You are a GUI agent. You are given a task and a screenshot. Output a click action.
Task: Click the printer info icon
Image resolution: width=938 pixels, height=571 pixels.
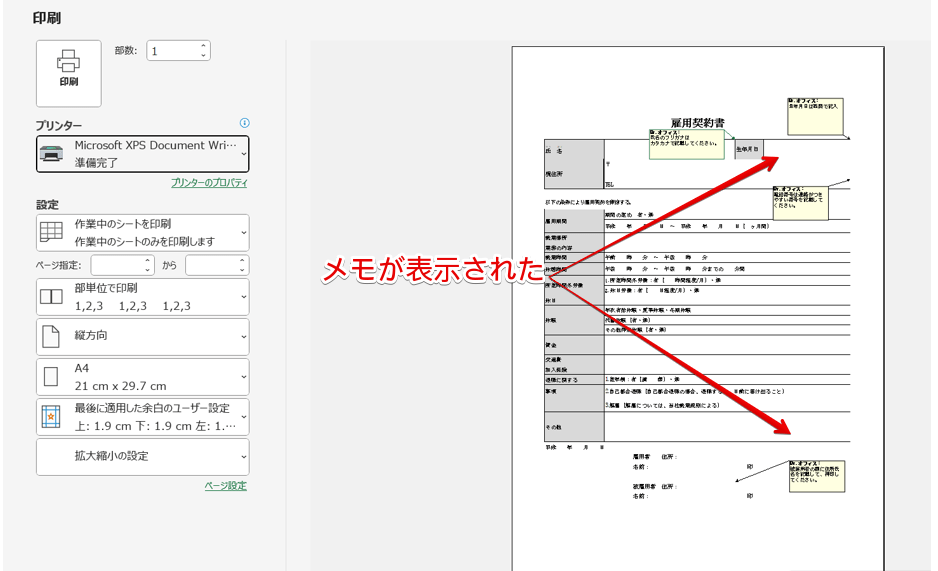pos(244,123)
